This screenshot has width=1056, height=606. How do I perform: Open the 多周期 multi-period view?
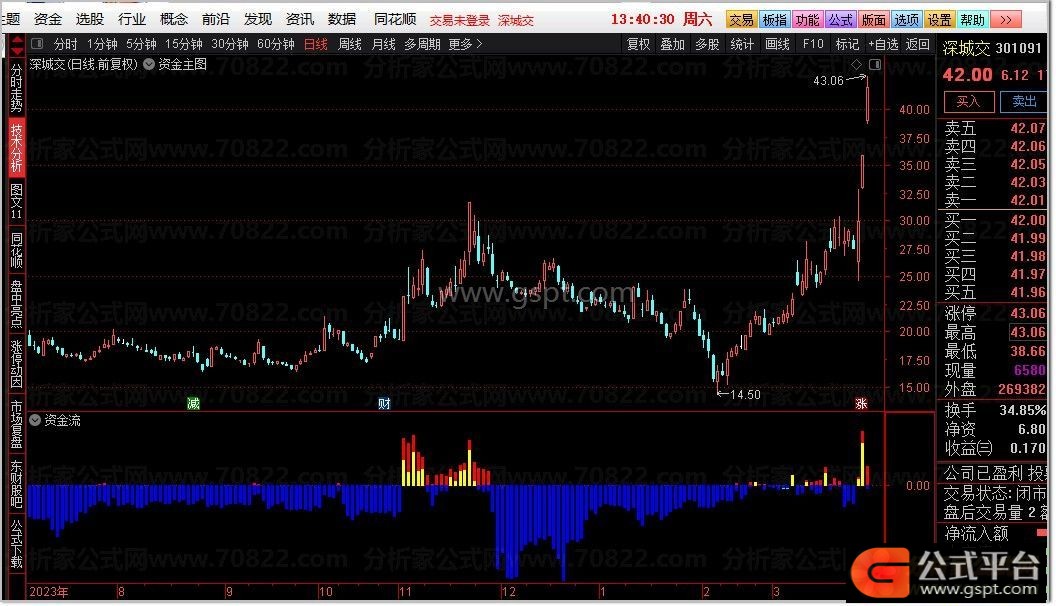(x=422, y=44)
